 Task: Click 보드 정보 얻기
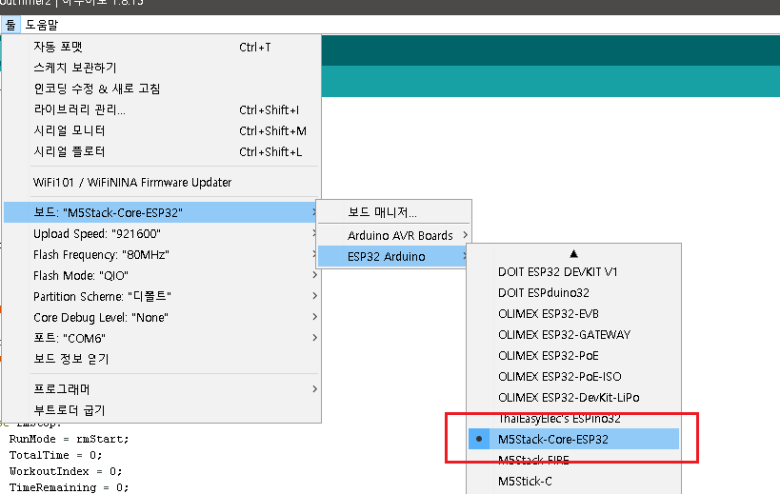[162, 359]
